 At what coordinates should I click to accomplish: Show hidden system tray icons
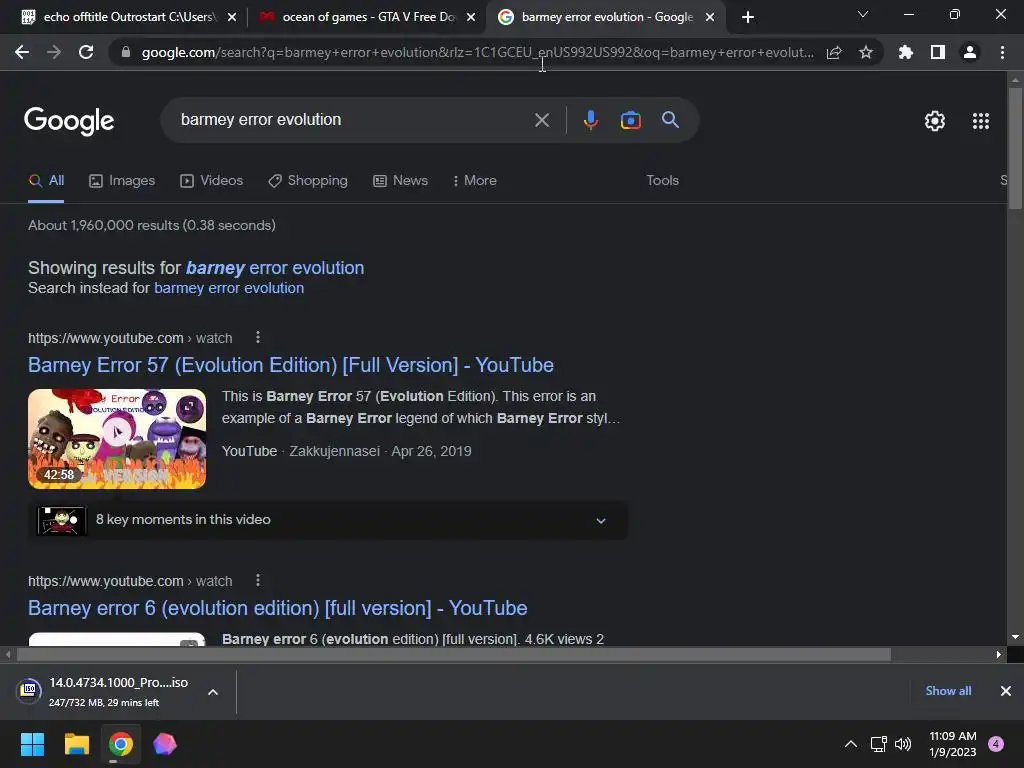(850, 744)
